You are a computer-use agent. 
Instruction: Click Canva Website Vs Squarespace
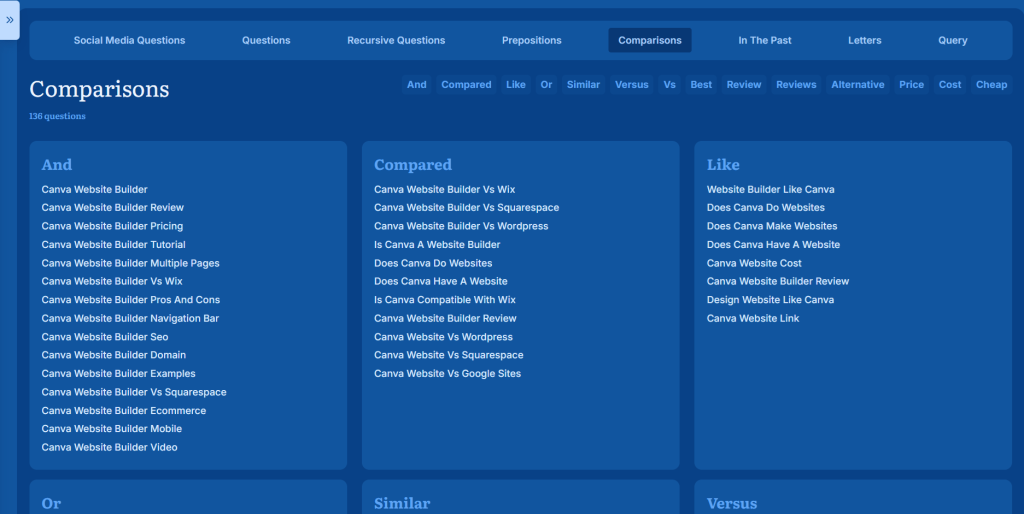point(449,355)
